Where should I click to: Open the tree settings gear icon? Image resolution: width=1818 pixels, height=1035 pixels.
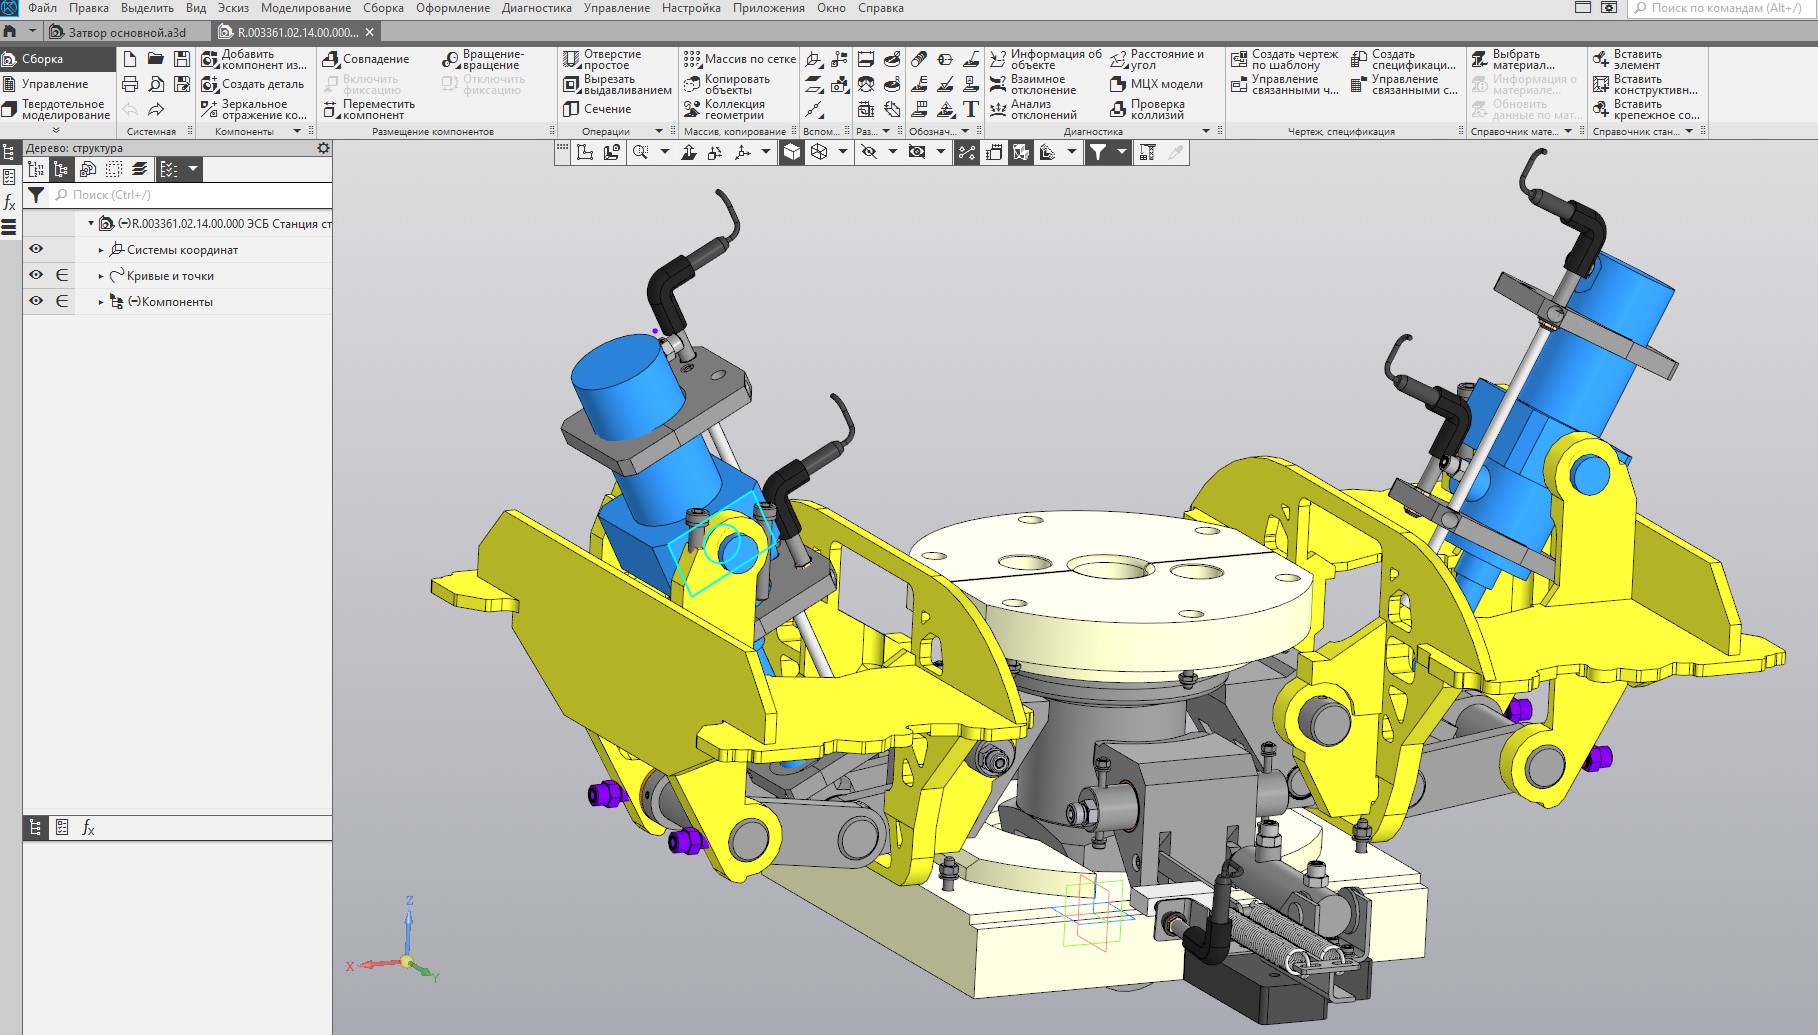[323, 148]
